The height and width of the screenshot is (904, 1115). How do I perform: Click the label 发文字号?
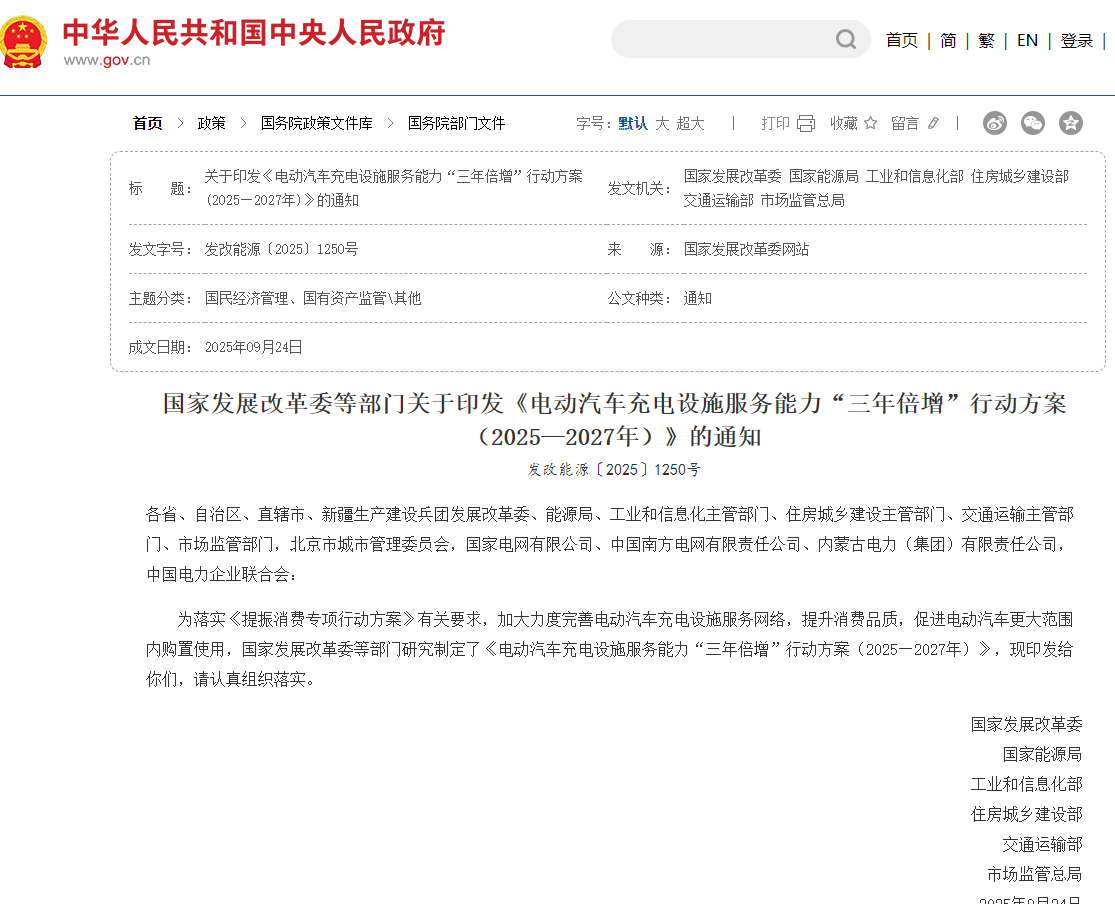click(160, 249)
